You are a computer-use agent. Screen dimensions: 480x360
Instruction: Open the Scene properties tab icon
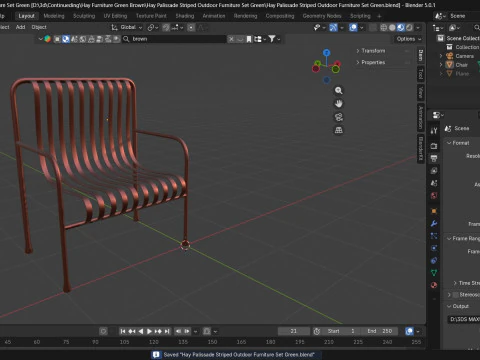[434, 183]
